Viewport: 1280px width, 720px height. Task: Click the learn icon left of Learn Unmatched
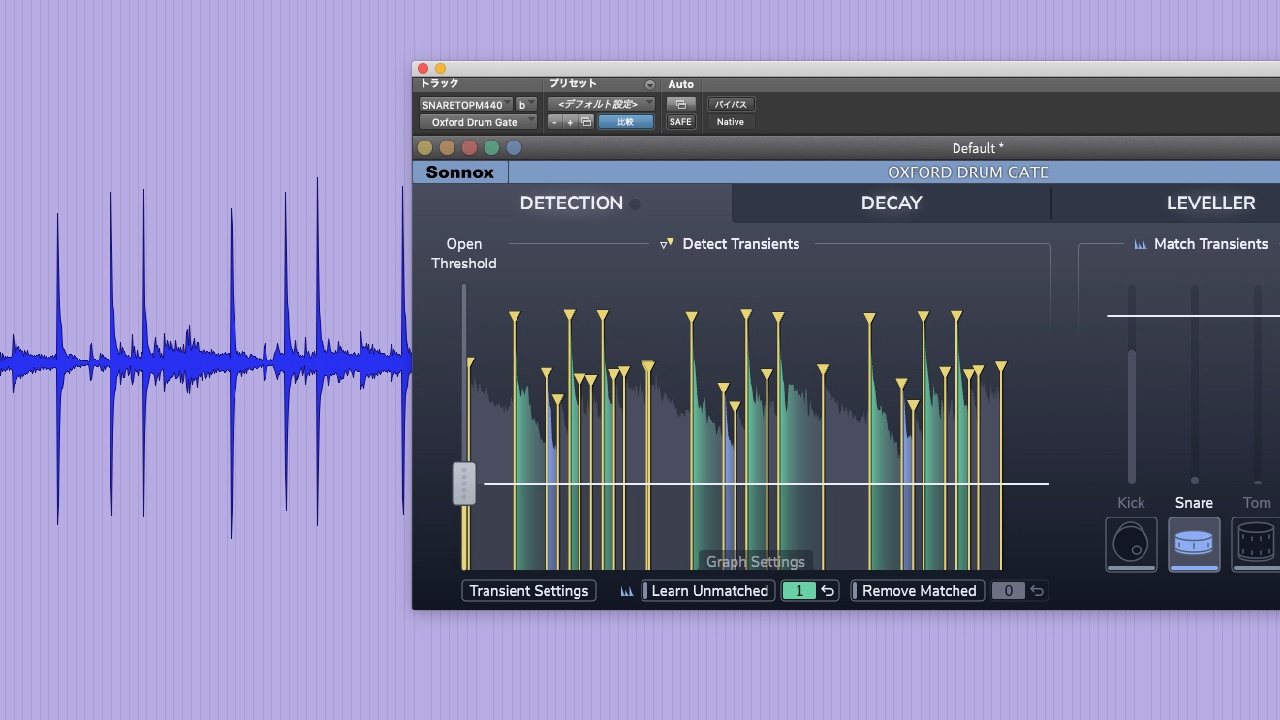(x=627, y=591)
